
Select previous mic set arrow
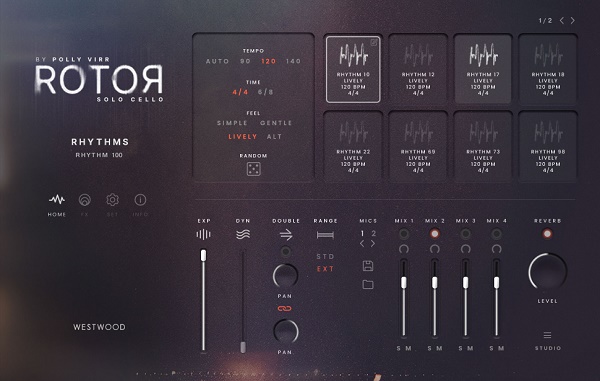pos(362,244)
